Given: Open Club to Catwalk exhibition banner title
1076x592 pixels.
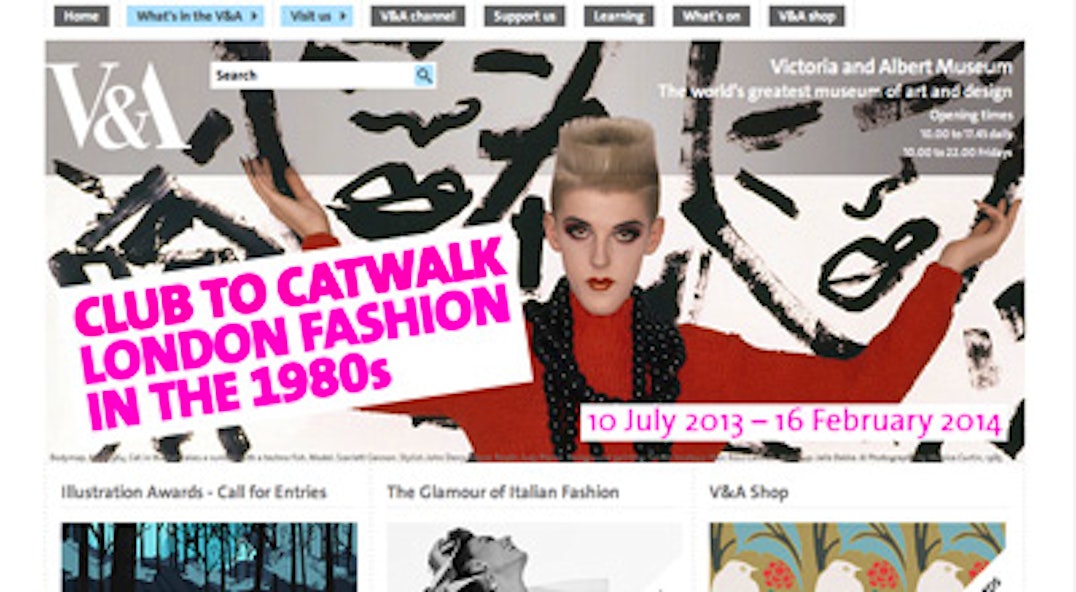Looking at the screenshot, I should point(294,334).
